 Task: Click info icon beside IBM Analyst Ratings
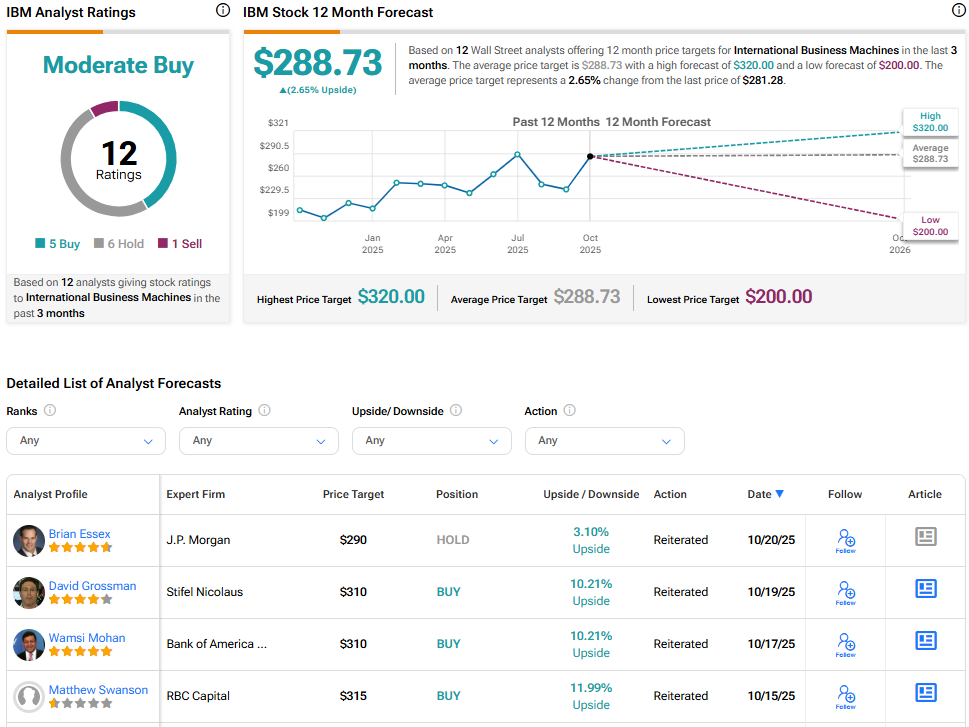pyautogui.click(x=222, y=11)
